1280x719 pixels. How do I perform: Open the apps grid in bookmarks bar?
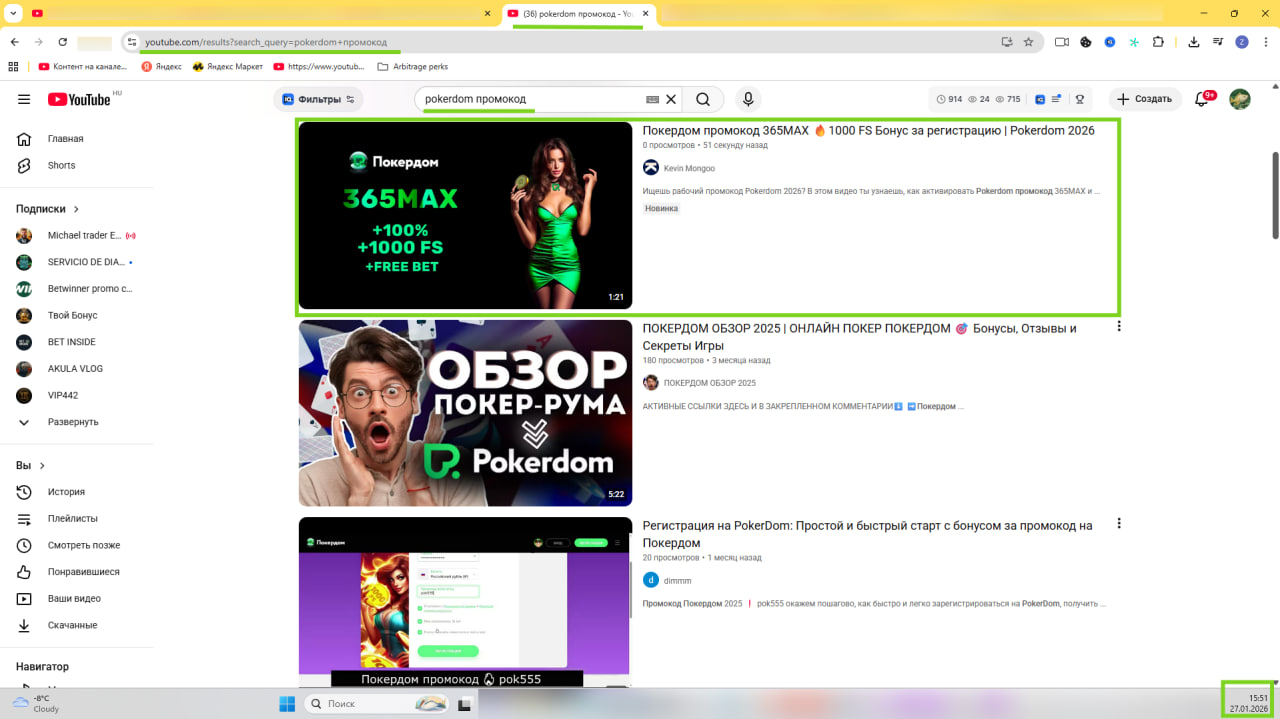[13, 67]
